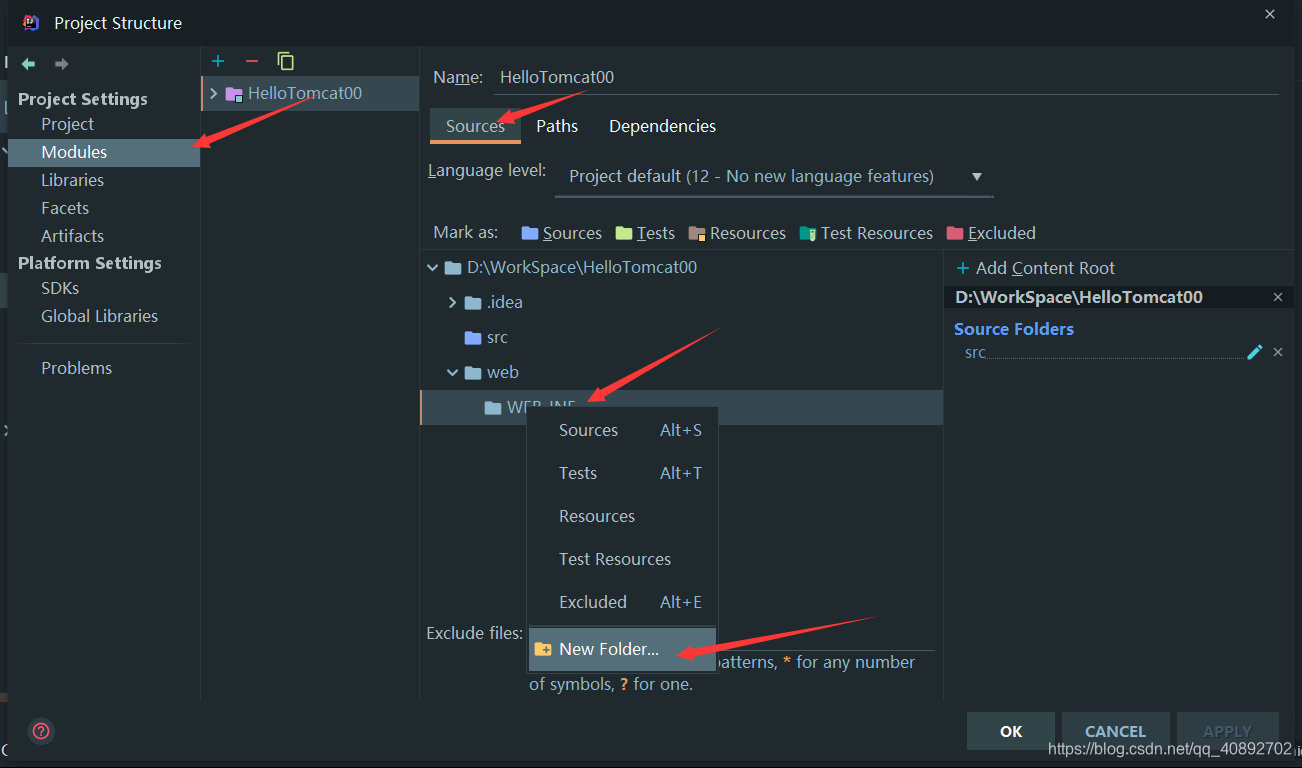Click the Source Folders heading
This screenshot has height=768, width=1302.
pyautogui.click(x=1014, y=329)
